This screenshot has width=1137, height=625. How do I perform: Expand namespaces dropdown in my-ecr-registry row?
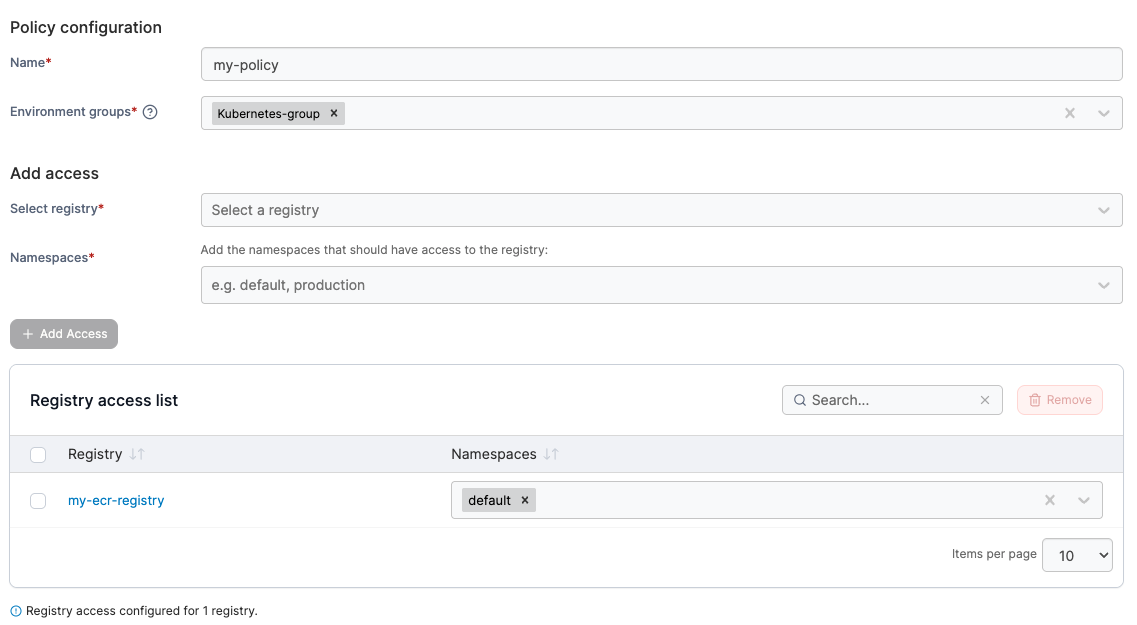pos(1084,501)
